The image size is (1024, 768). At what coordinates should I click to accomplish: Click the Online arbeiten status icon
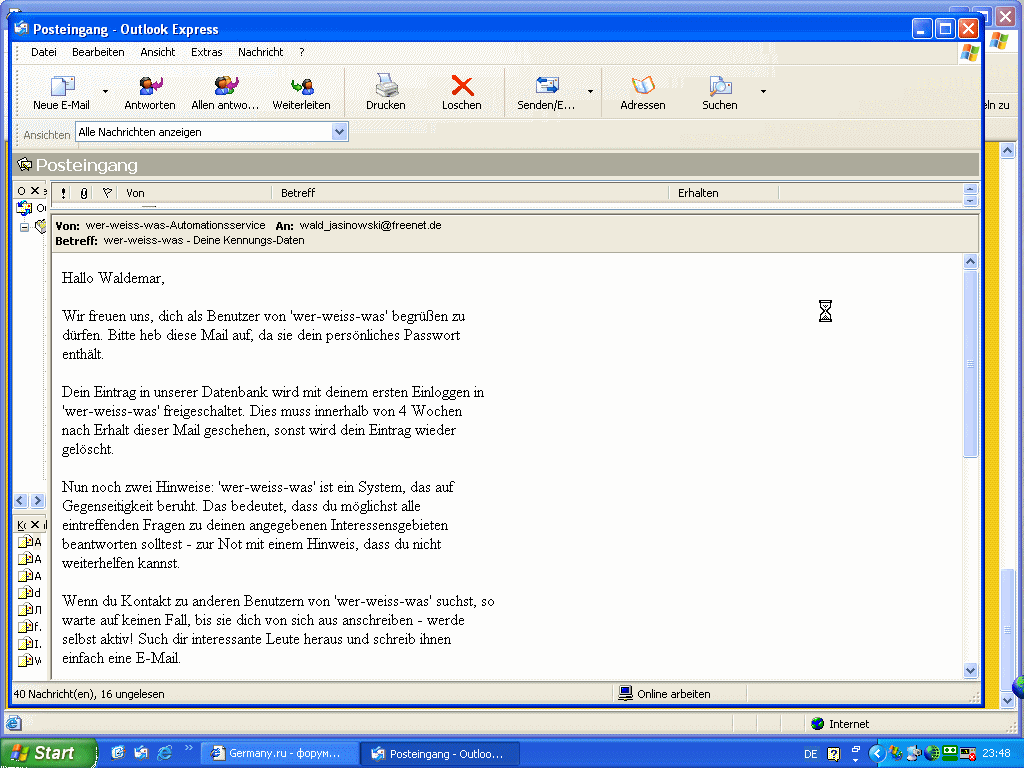point(626,693)
